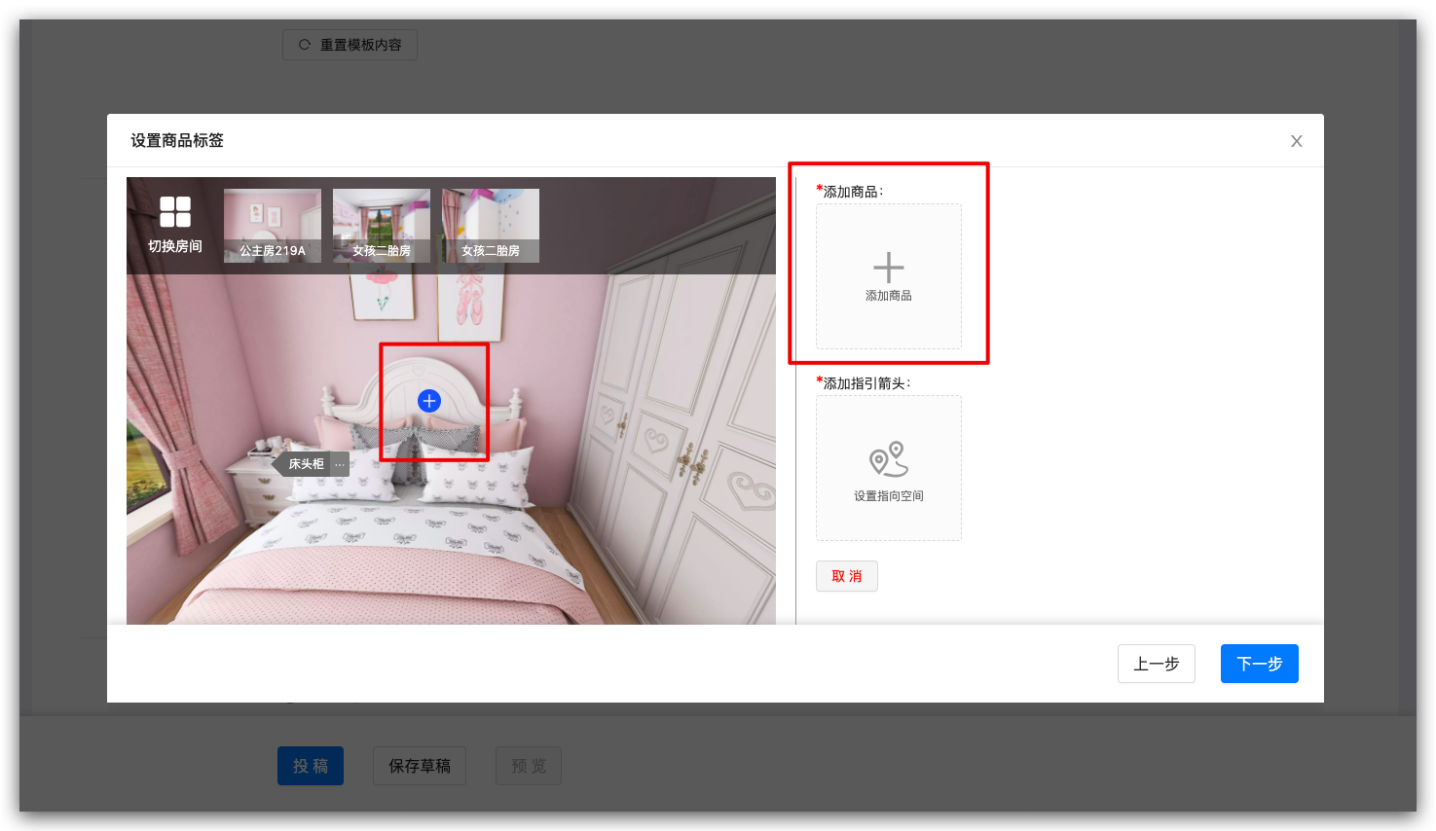The width and height of the screenshot is (1436, 831).
Task: Select the 公主房219A room thumbnail
Action: tap(272, 226)
